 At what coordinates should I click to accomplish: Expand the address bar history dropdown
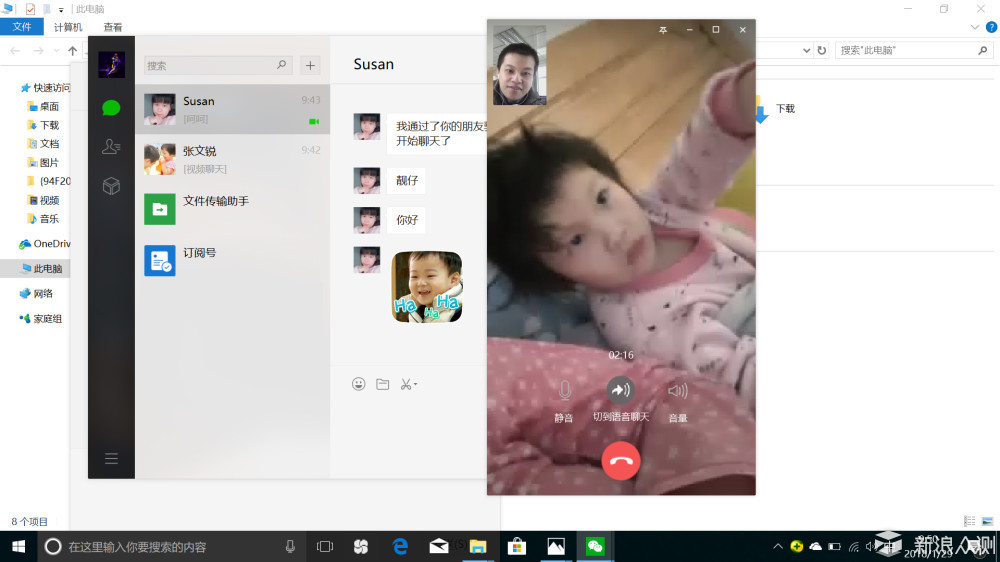806,50
